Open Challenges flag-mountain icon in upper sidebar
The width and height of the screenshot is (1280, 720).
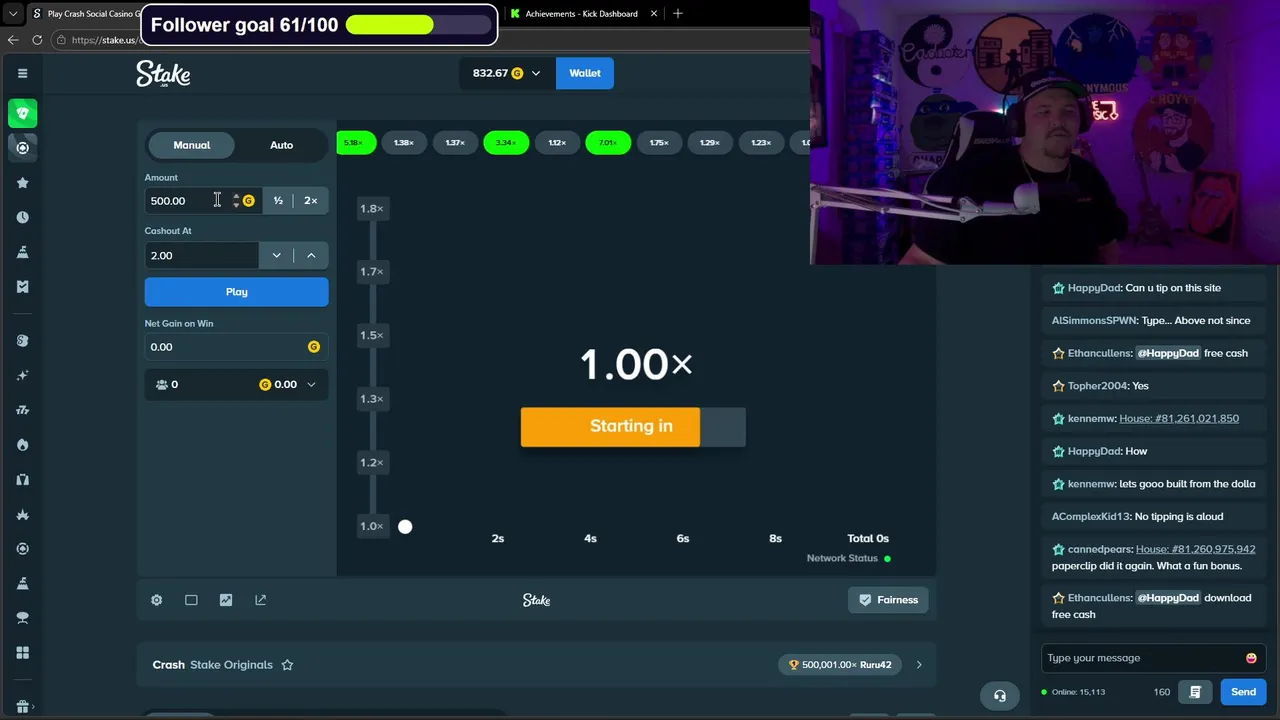tap(22, 252)
